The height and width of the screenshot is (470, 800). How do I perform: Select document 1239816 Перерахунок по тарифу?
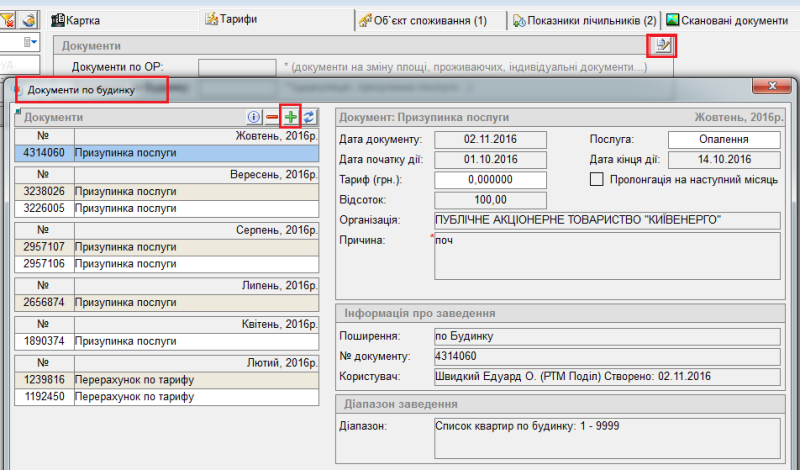(166, 381)
